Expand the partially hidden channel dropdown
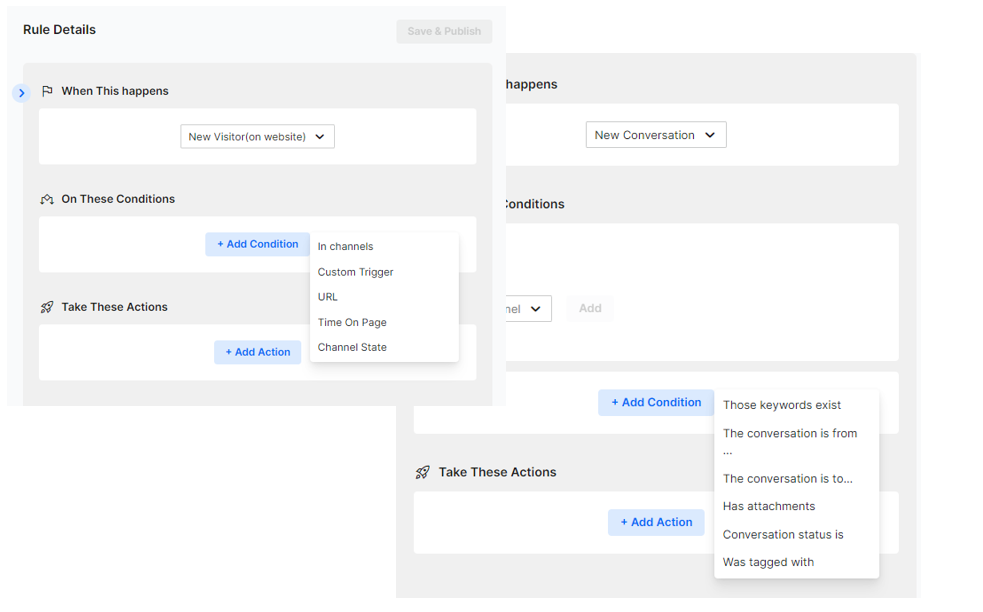The width and height of the screenshot is (983, 612). (528, 309)
